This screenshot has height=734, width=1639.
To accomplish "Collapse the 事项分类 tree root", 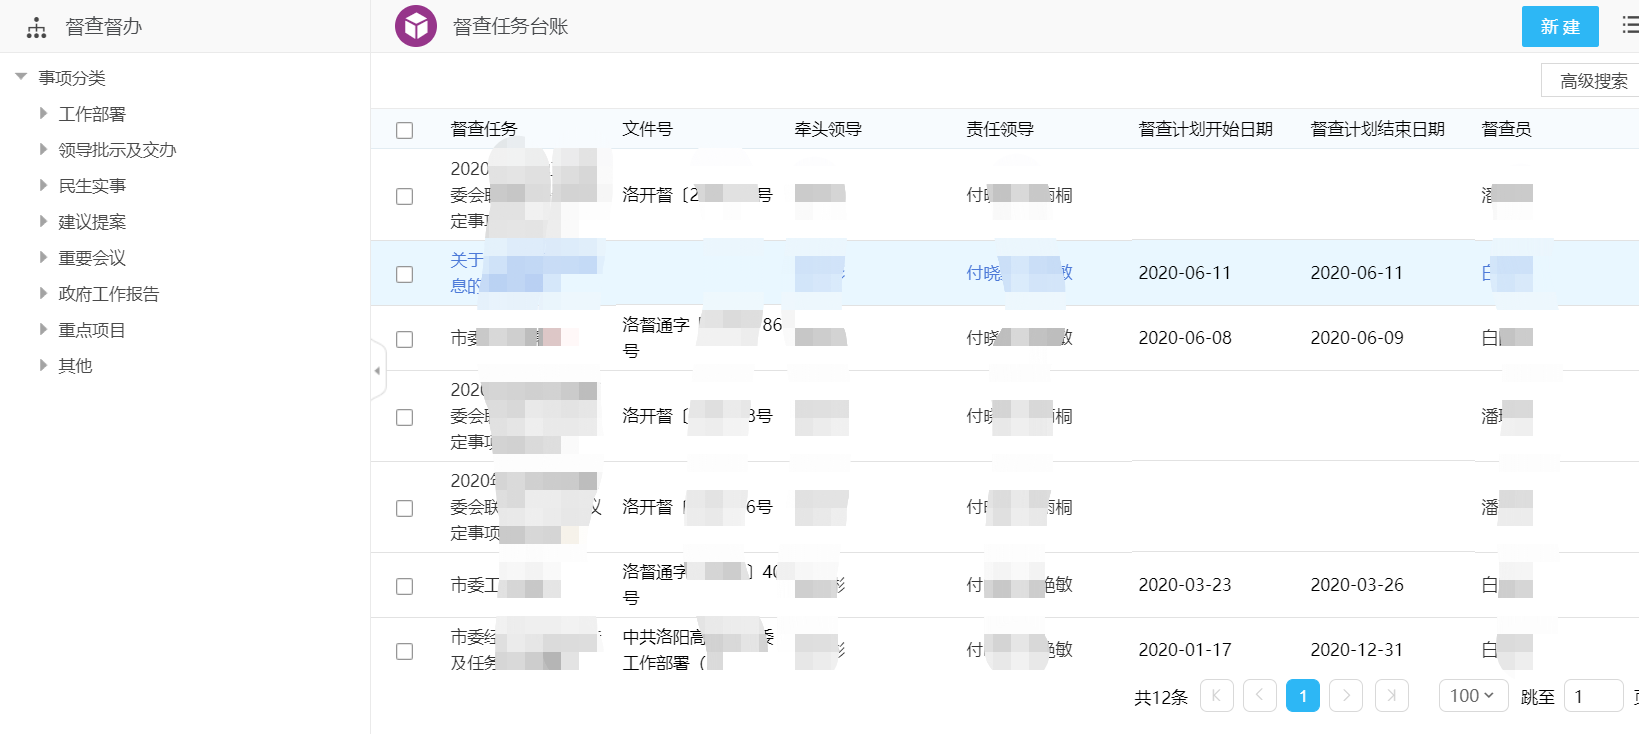I will [x=21, y=77].
